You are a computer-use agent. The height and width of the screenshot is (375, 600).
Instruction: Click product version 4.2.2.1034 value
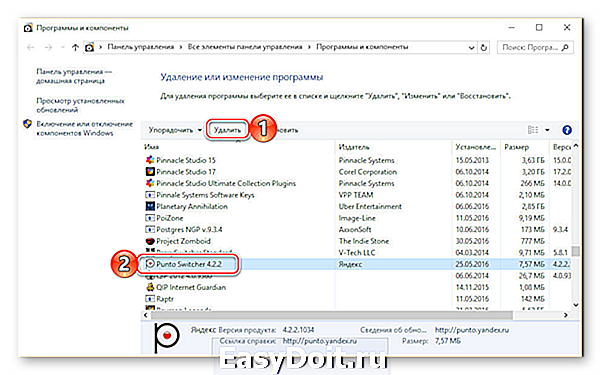coord(298,330)
